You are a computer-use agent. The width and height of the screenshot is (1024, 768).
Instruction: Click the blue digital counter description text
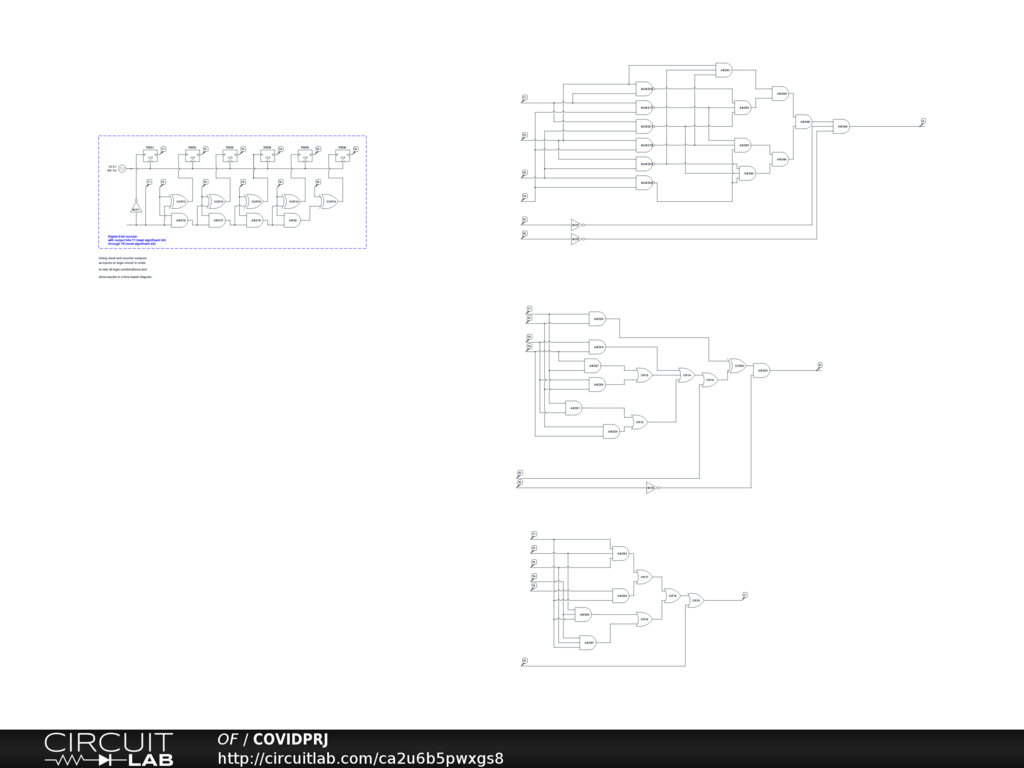tap(136, 239)
